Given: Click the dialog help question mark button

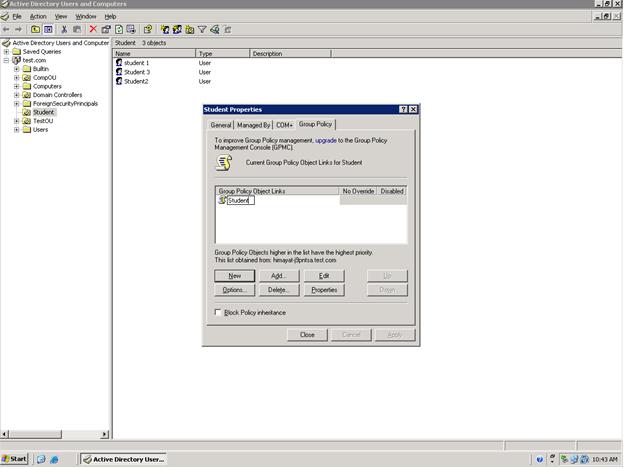Looking at the screenshot, I should pos(403,109).
